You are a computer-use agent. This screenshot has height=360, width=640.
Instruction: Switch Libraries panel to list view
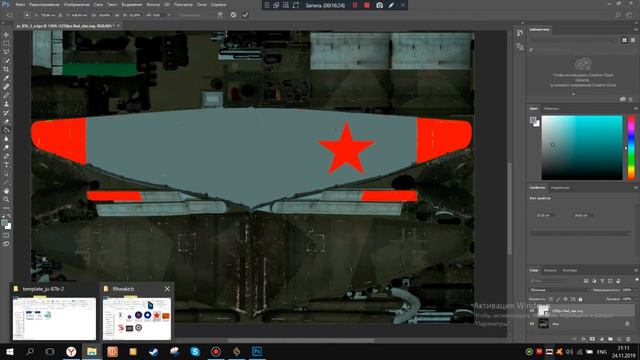[x=633, y=40]
